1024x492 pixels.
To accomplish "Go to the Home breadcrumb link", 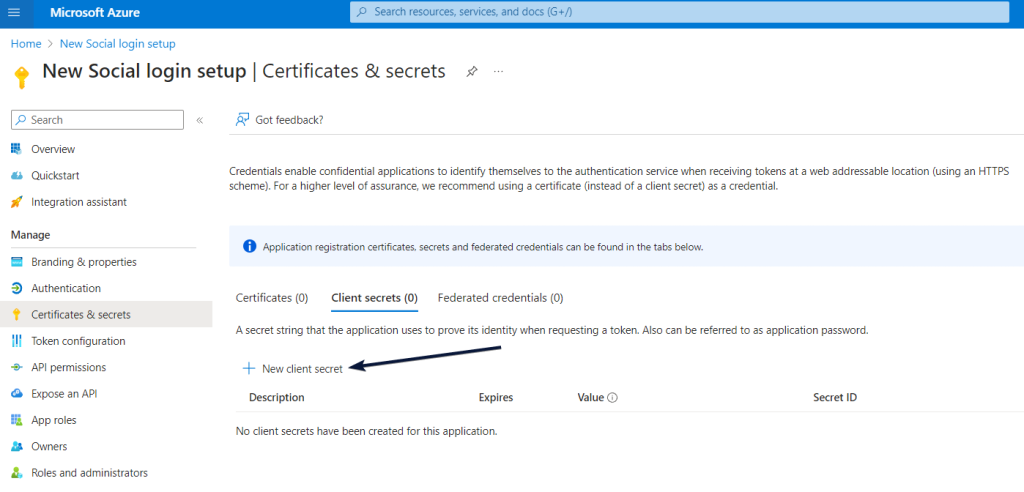I will 26,44.
